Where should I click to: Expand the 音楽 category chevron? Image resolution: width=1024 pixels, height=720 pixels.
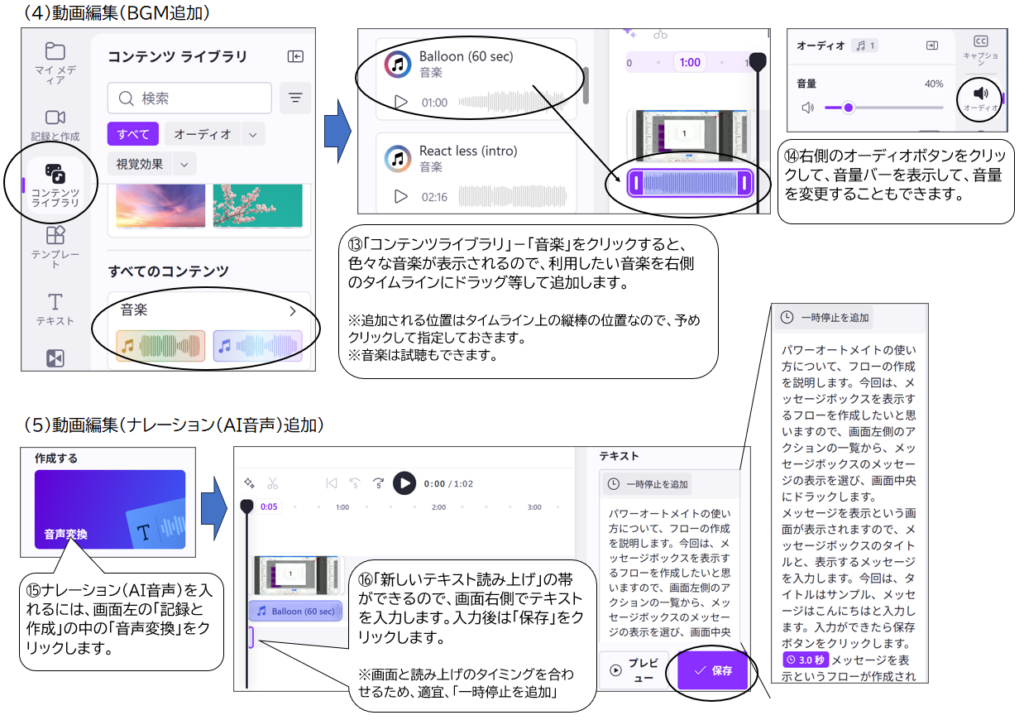[293, 311]
